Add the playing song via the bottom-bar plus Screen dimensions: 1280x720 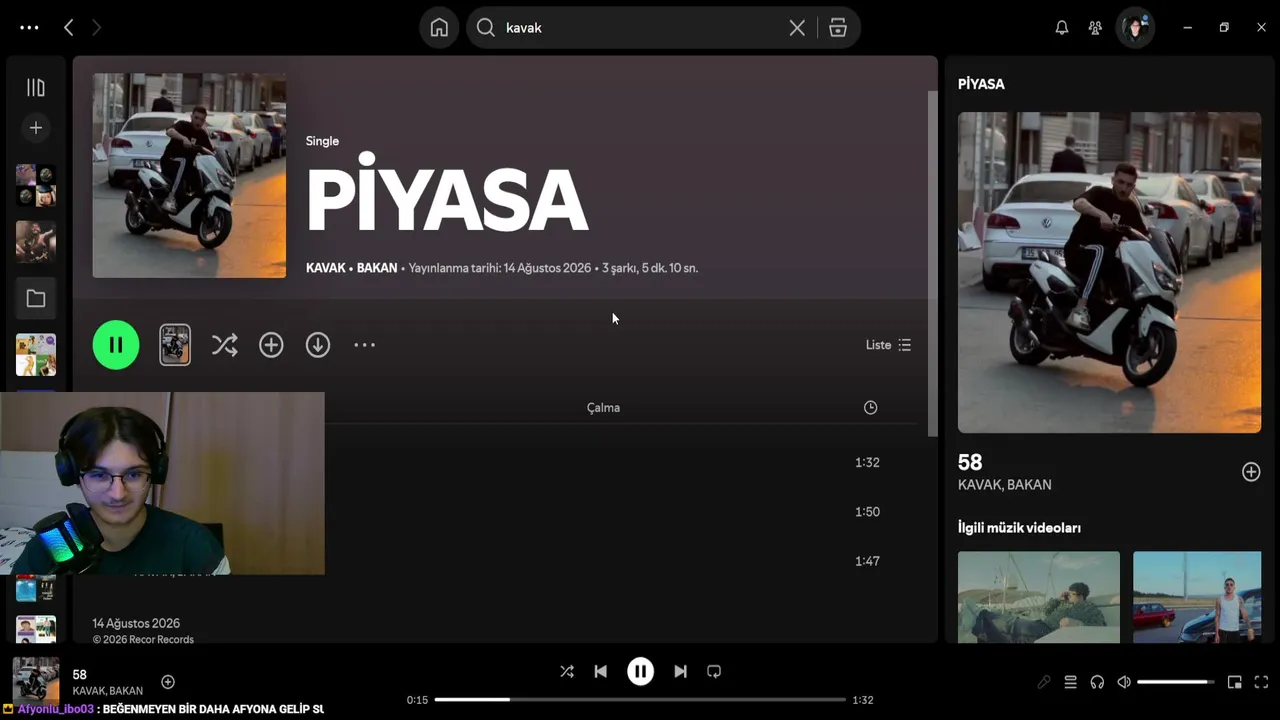[168, 682]
